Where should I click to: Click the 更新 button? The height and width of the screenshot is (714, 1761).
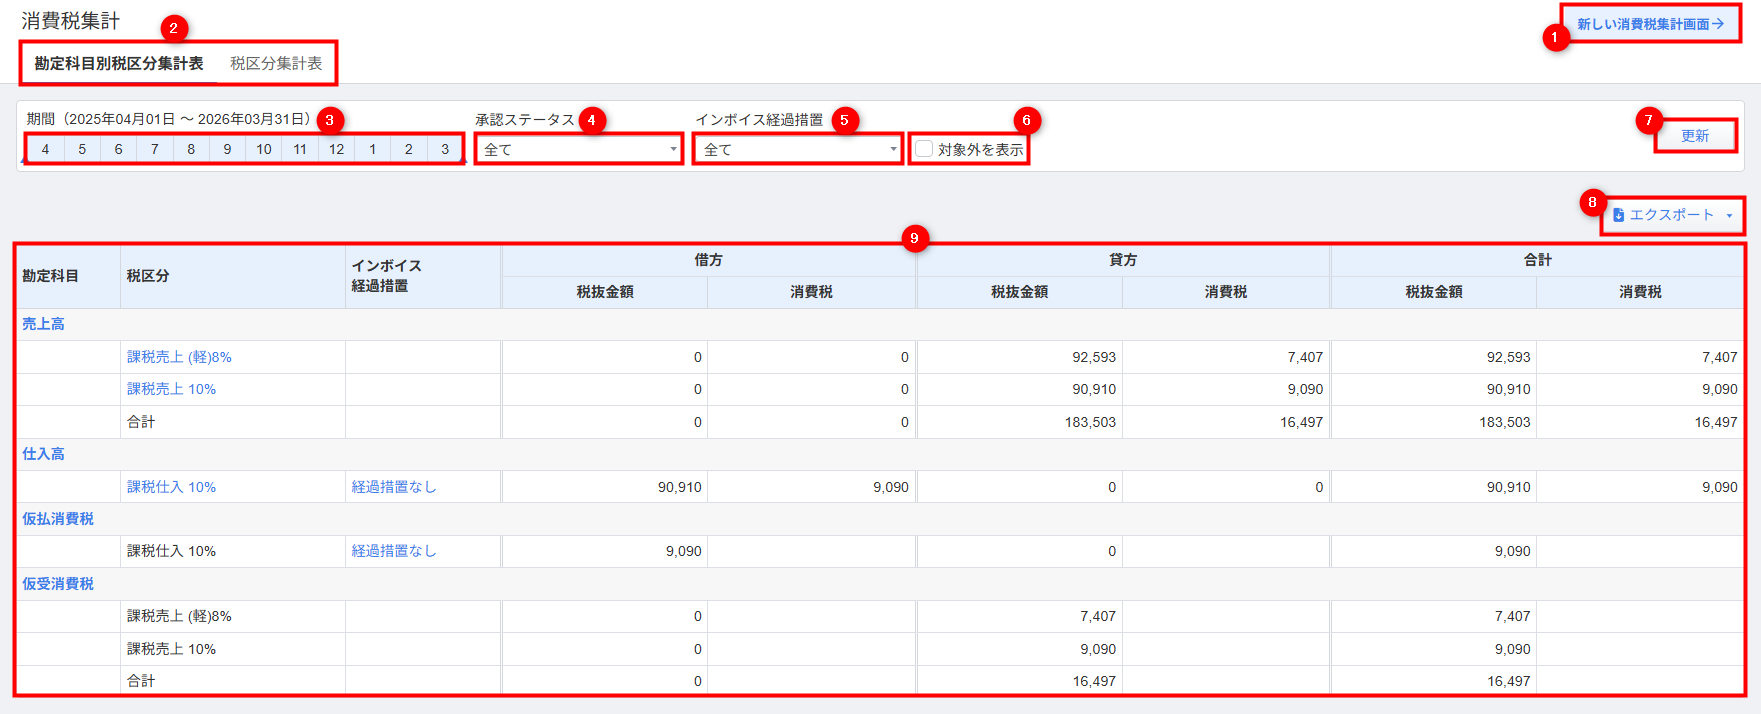1695,136
